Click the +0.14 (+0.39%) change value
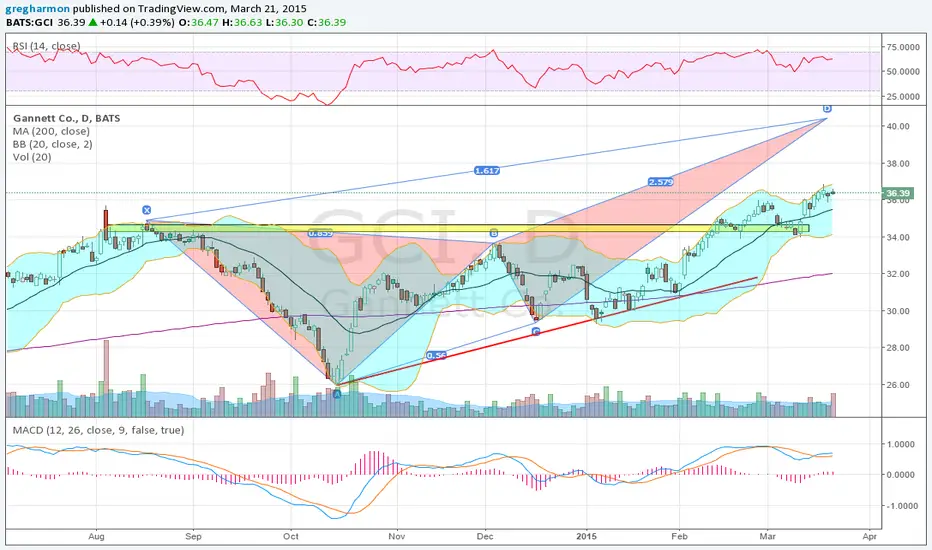This screenshot has width=932, height=550. tap(137, 23)
